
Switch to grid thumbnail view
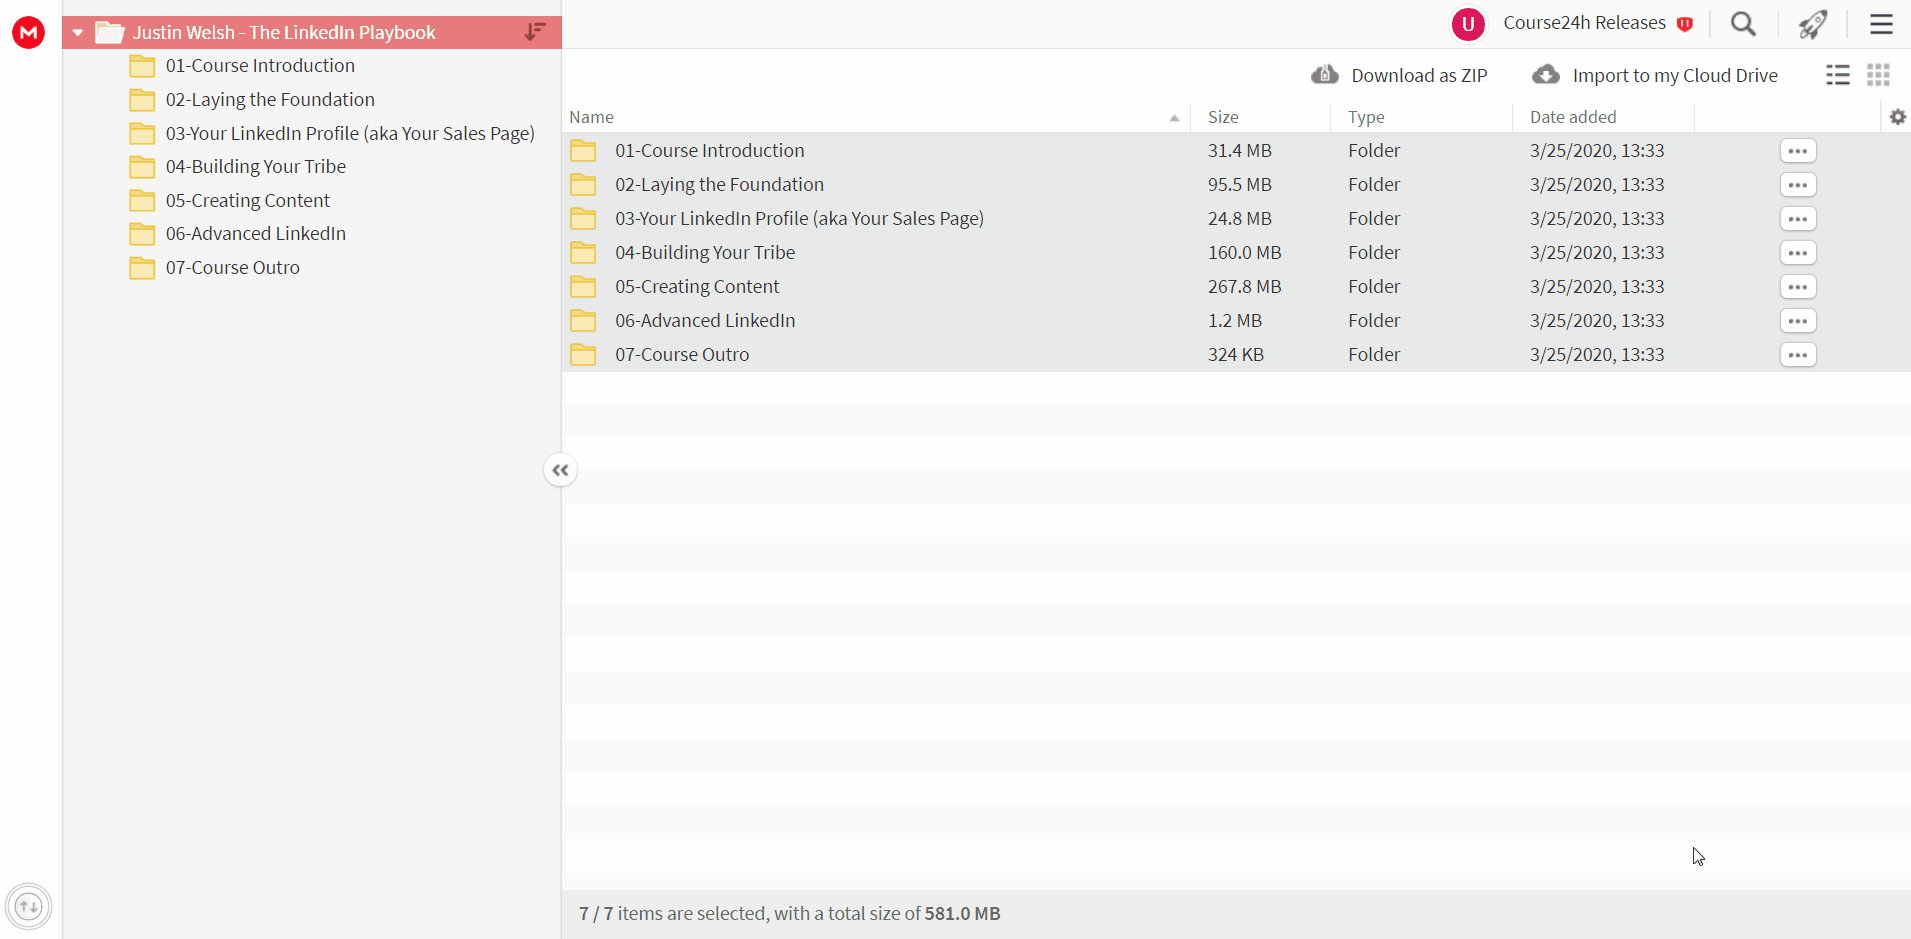1878,75
